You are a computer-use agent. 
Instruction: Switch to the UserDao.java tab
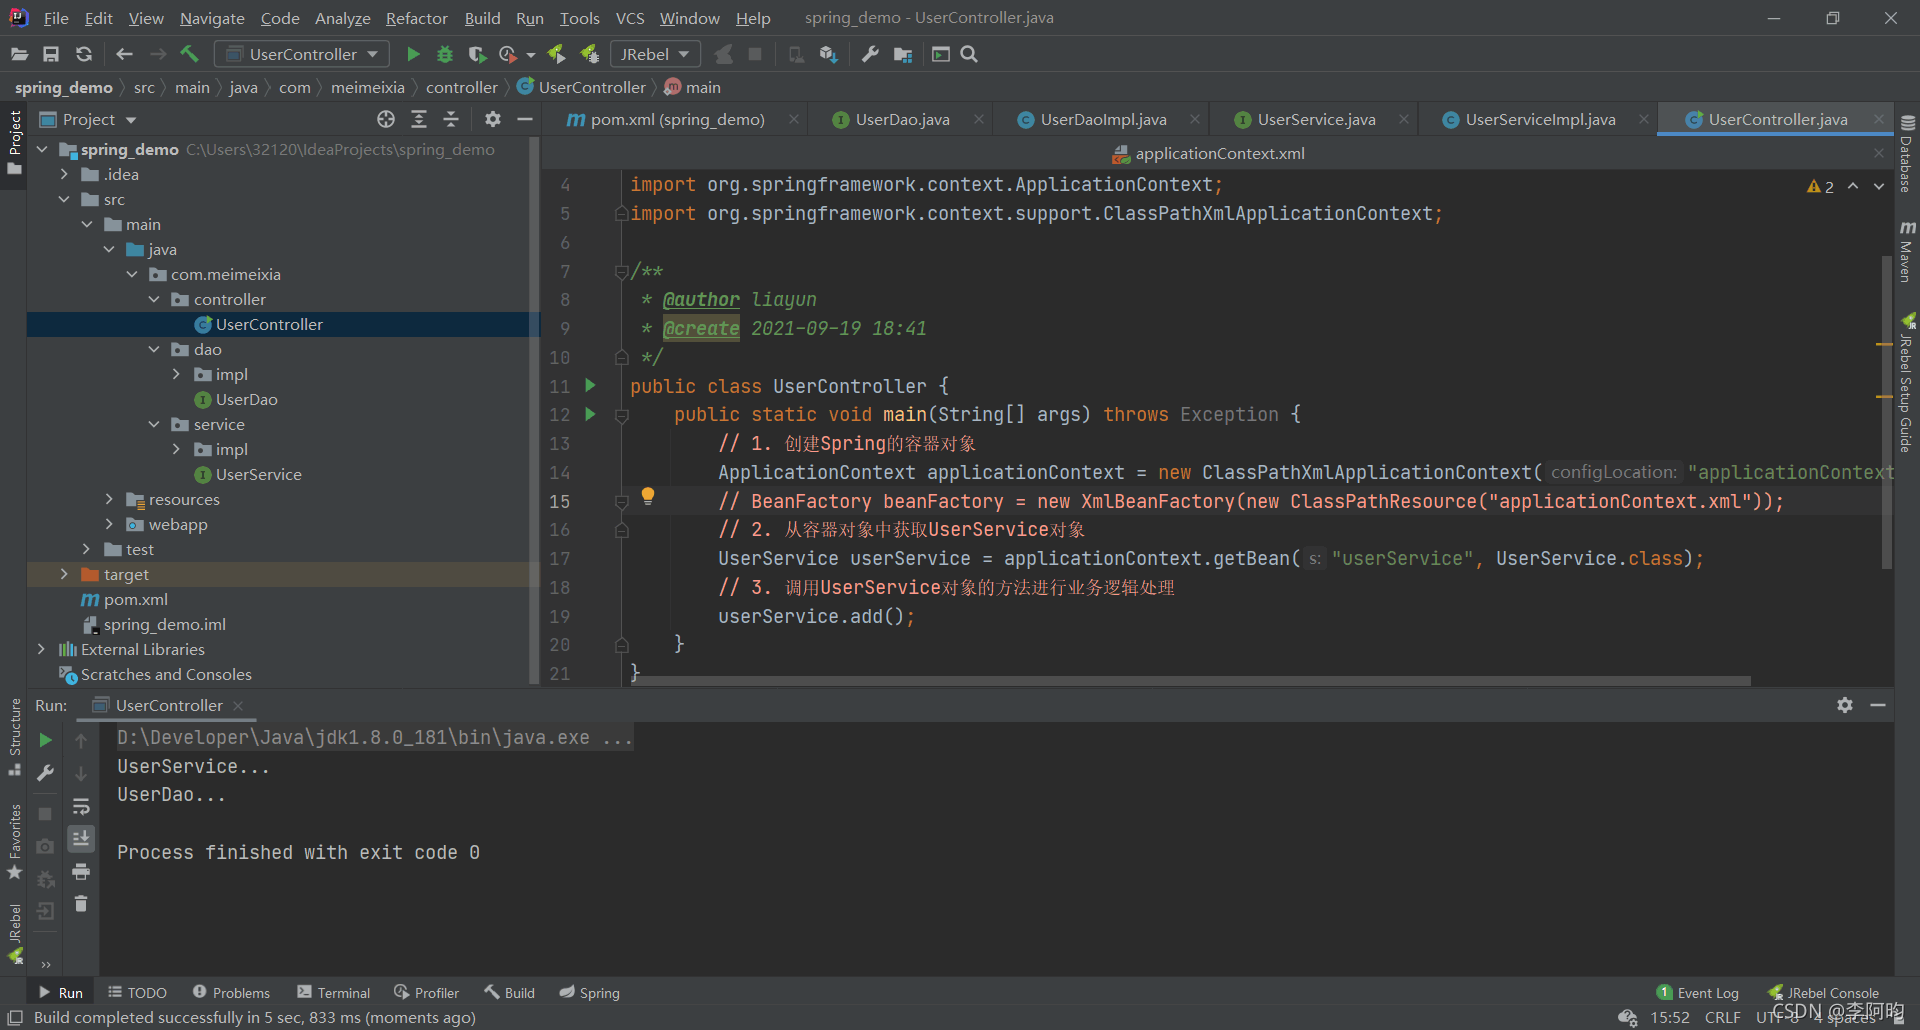902,119
